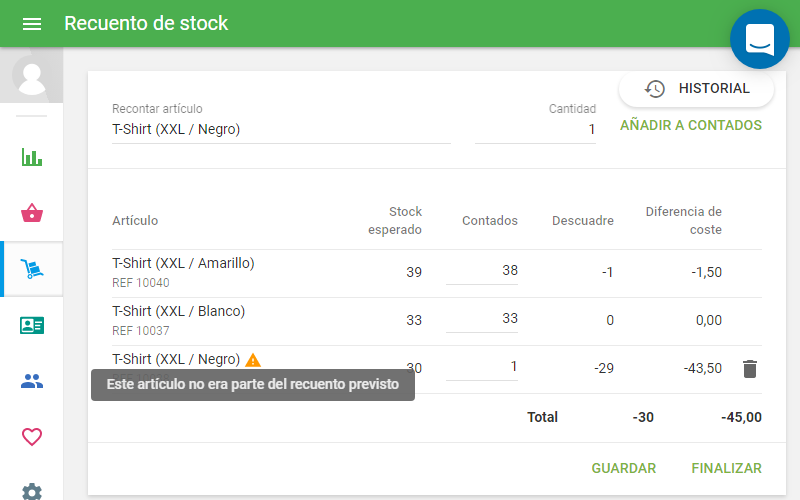Open the Historial count history
800x500 pixels.
coord(697,89)
